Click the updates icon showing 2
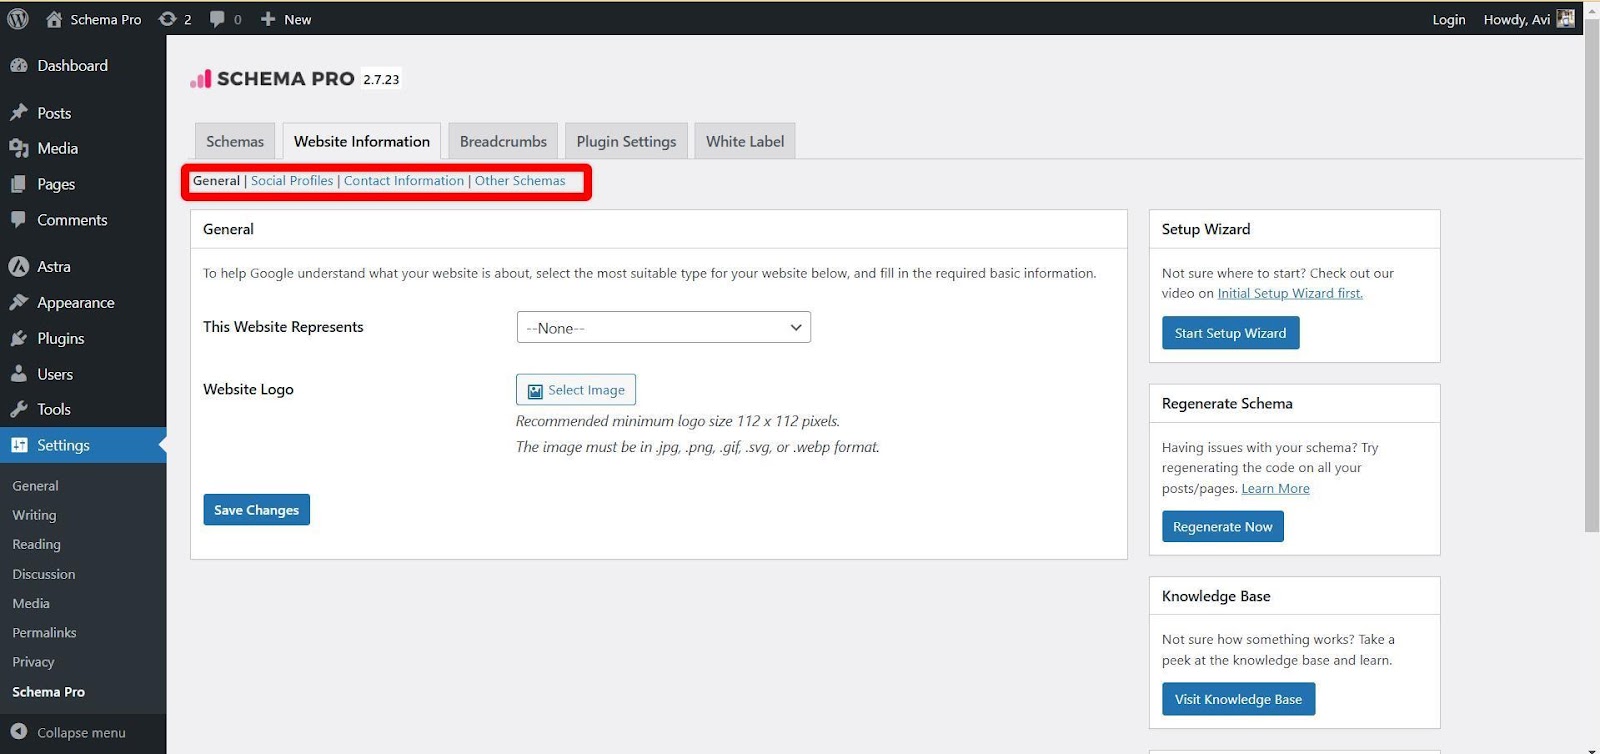 point(168,19)
